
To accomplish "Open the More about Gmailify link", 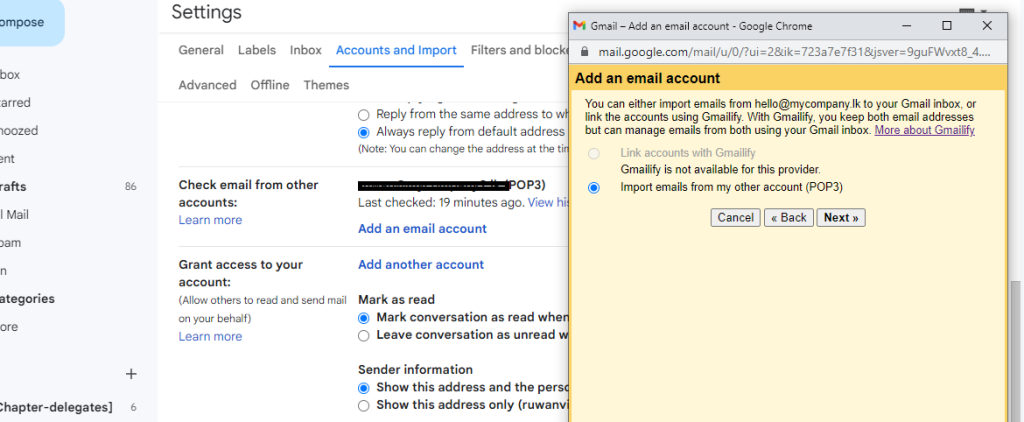I will (925, 130).
